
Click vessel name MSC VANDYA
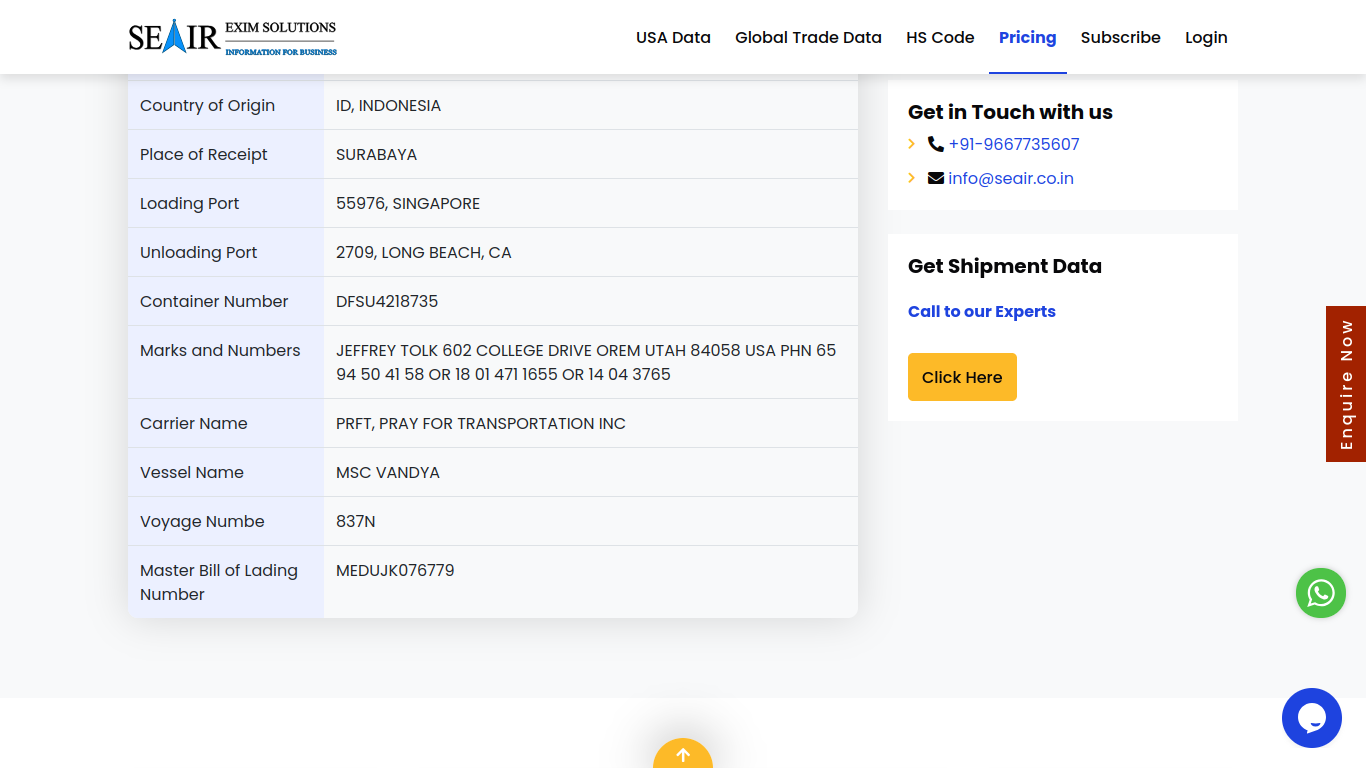coord(388,472)
